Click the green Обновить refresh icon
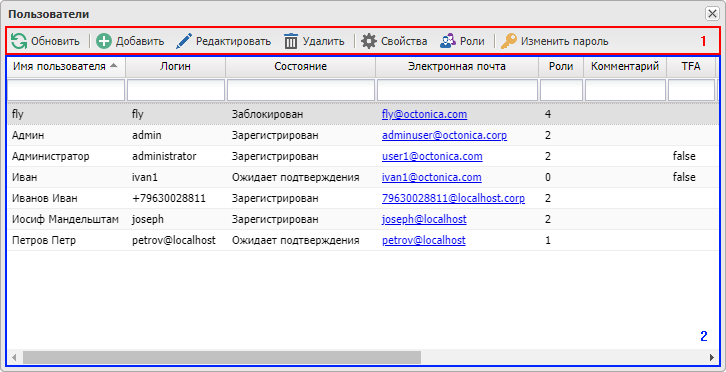This screenshot has height=372, width=726. (x=19, y=41)
